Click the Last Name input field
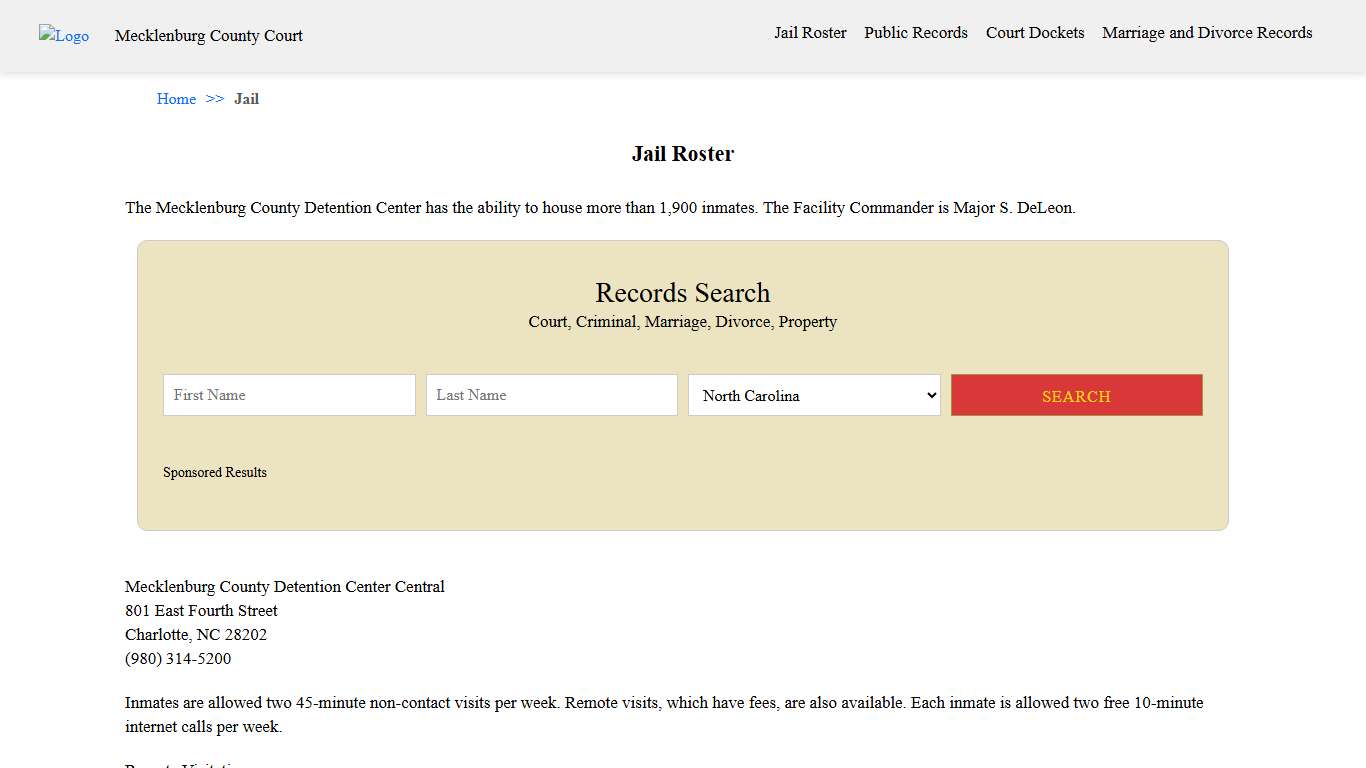 (x=551, y=395)
